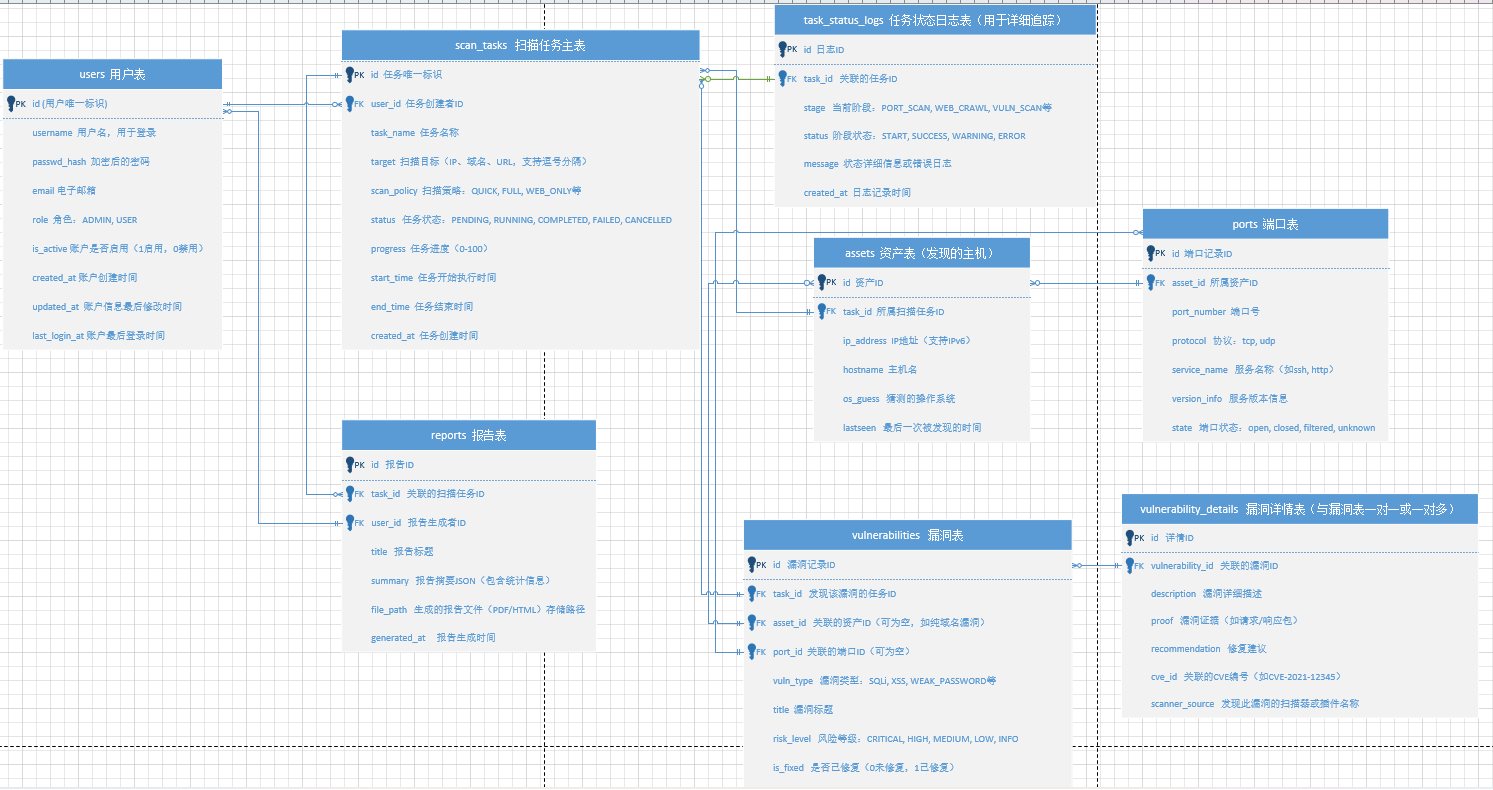Click the FK key icon beside user_id in scan_tasks
The image size is (1493, 790).
point(350,103)
